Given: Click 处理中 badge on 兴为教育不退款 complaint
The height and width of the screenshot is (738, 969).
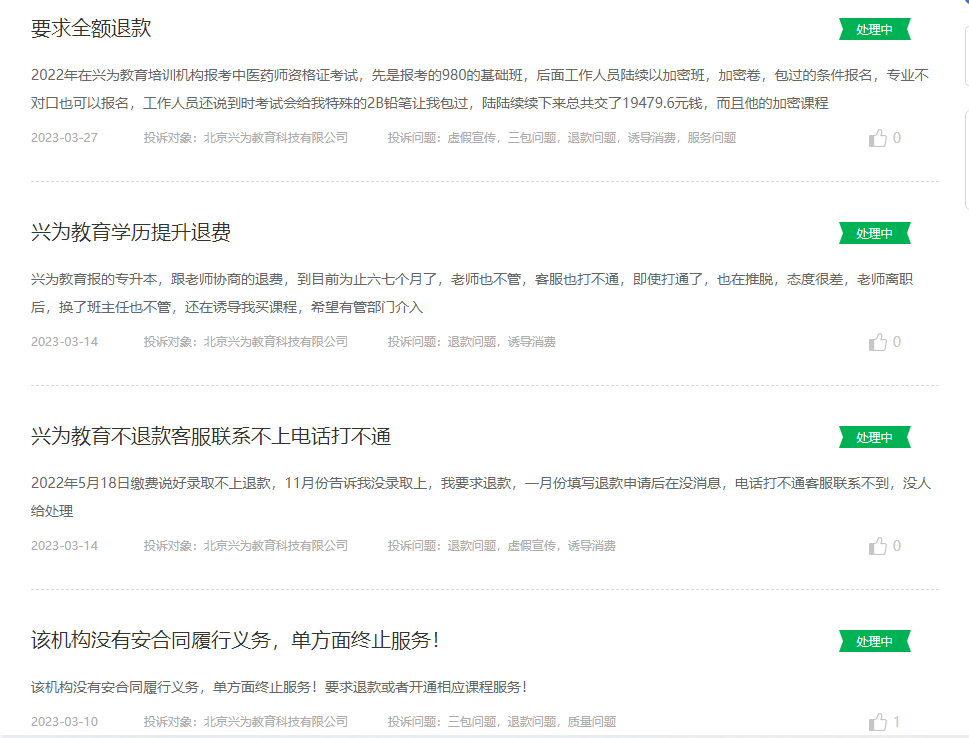Looking at the screenshot, I should coord(874,437).
